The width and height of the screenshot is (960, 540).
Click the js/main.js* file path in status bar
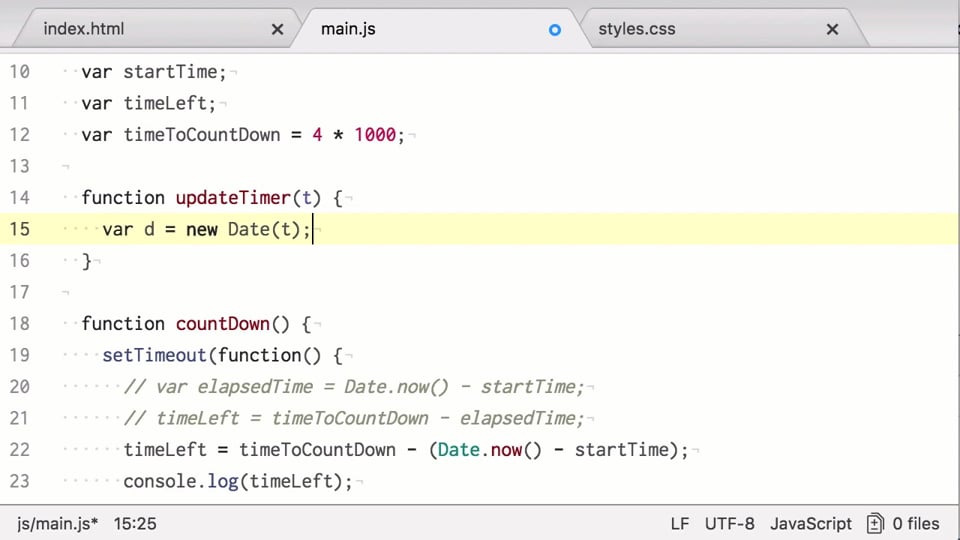(57, 524)
